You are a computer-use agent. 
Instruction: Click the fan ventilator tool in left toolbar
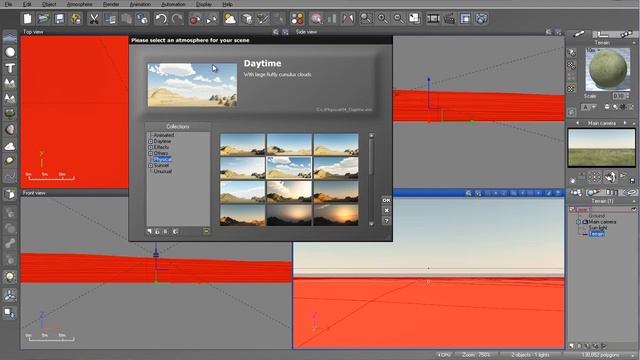coord(10,295)
